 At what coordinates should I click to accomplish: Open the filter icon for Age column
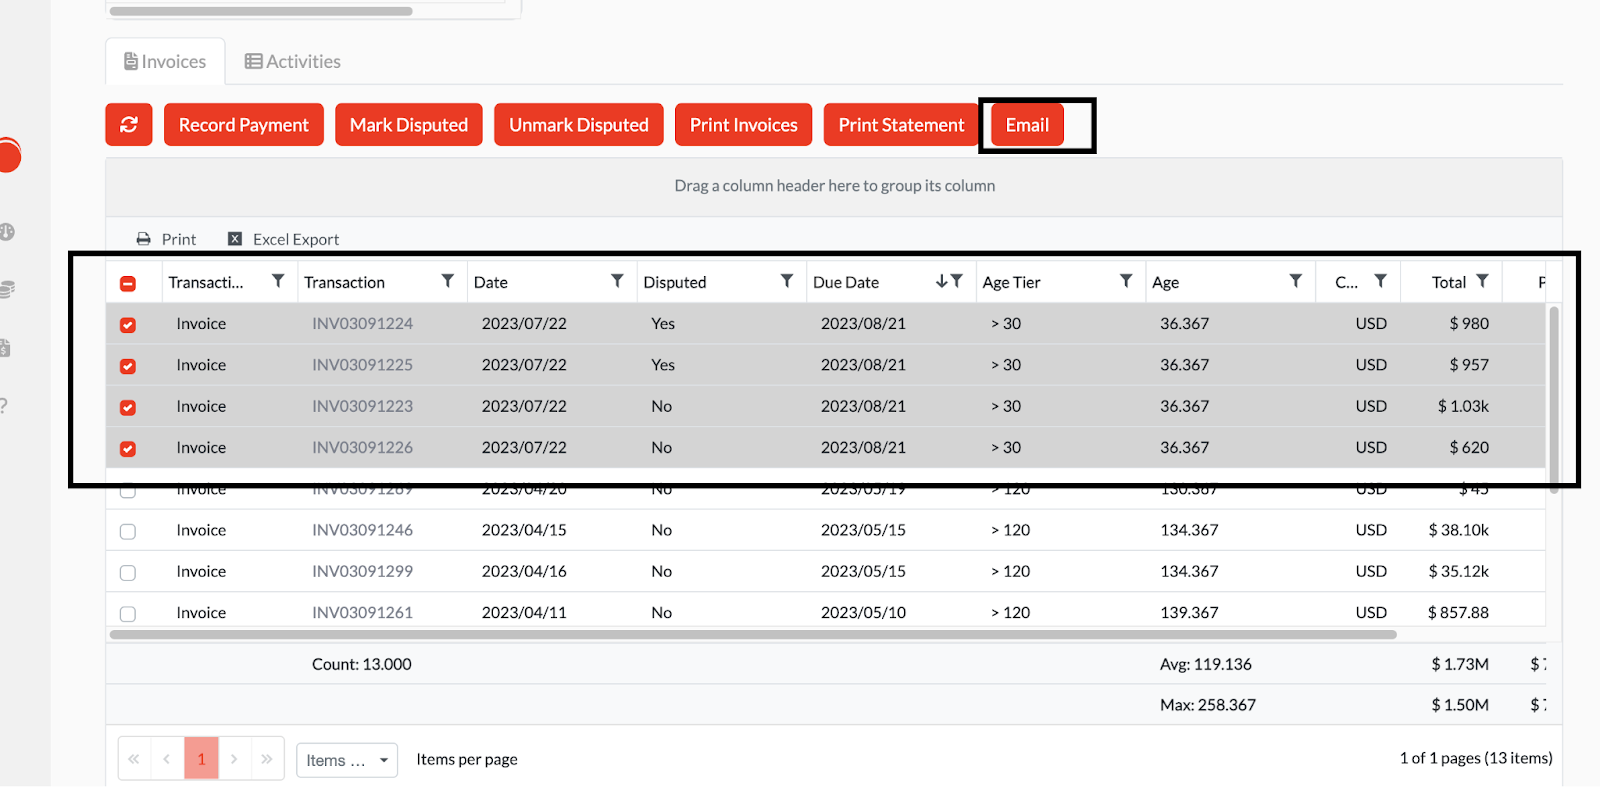pyautogui.click(x=1296, y=281)
